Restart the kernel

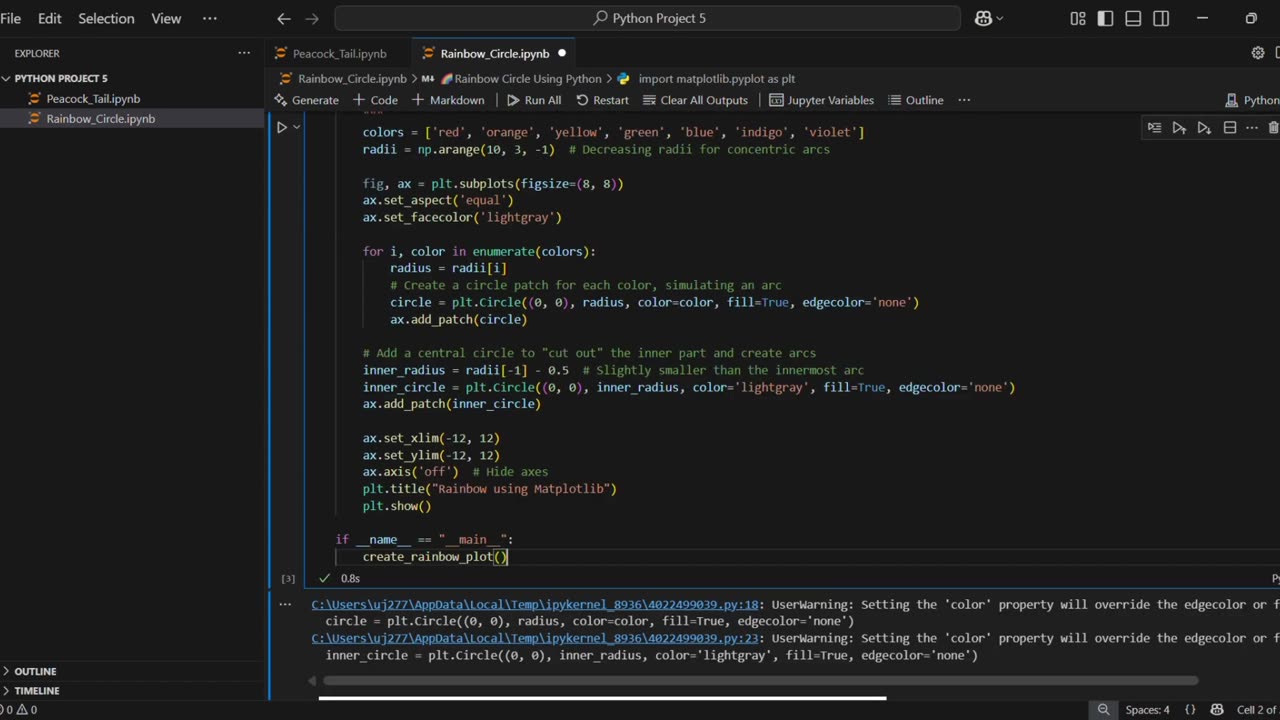[x=602, y=100]
